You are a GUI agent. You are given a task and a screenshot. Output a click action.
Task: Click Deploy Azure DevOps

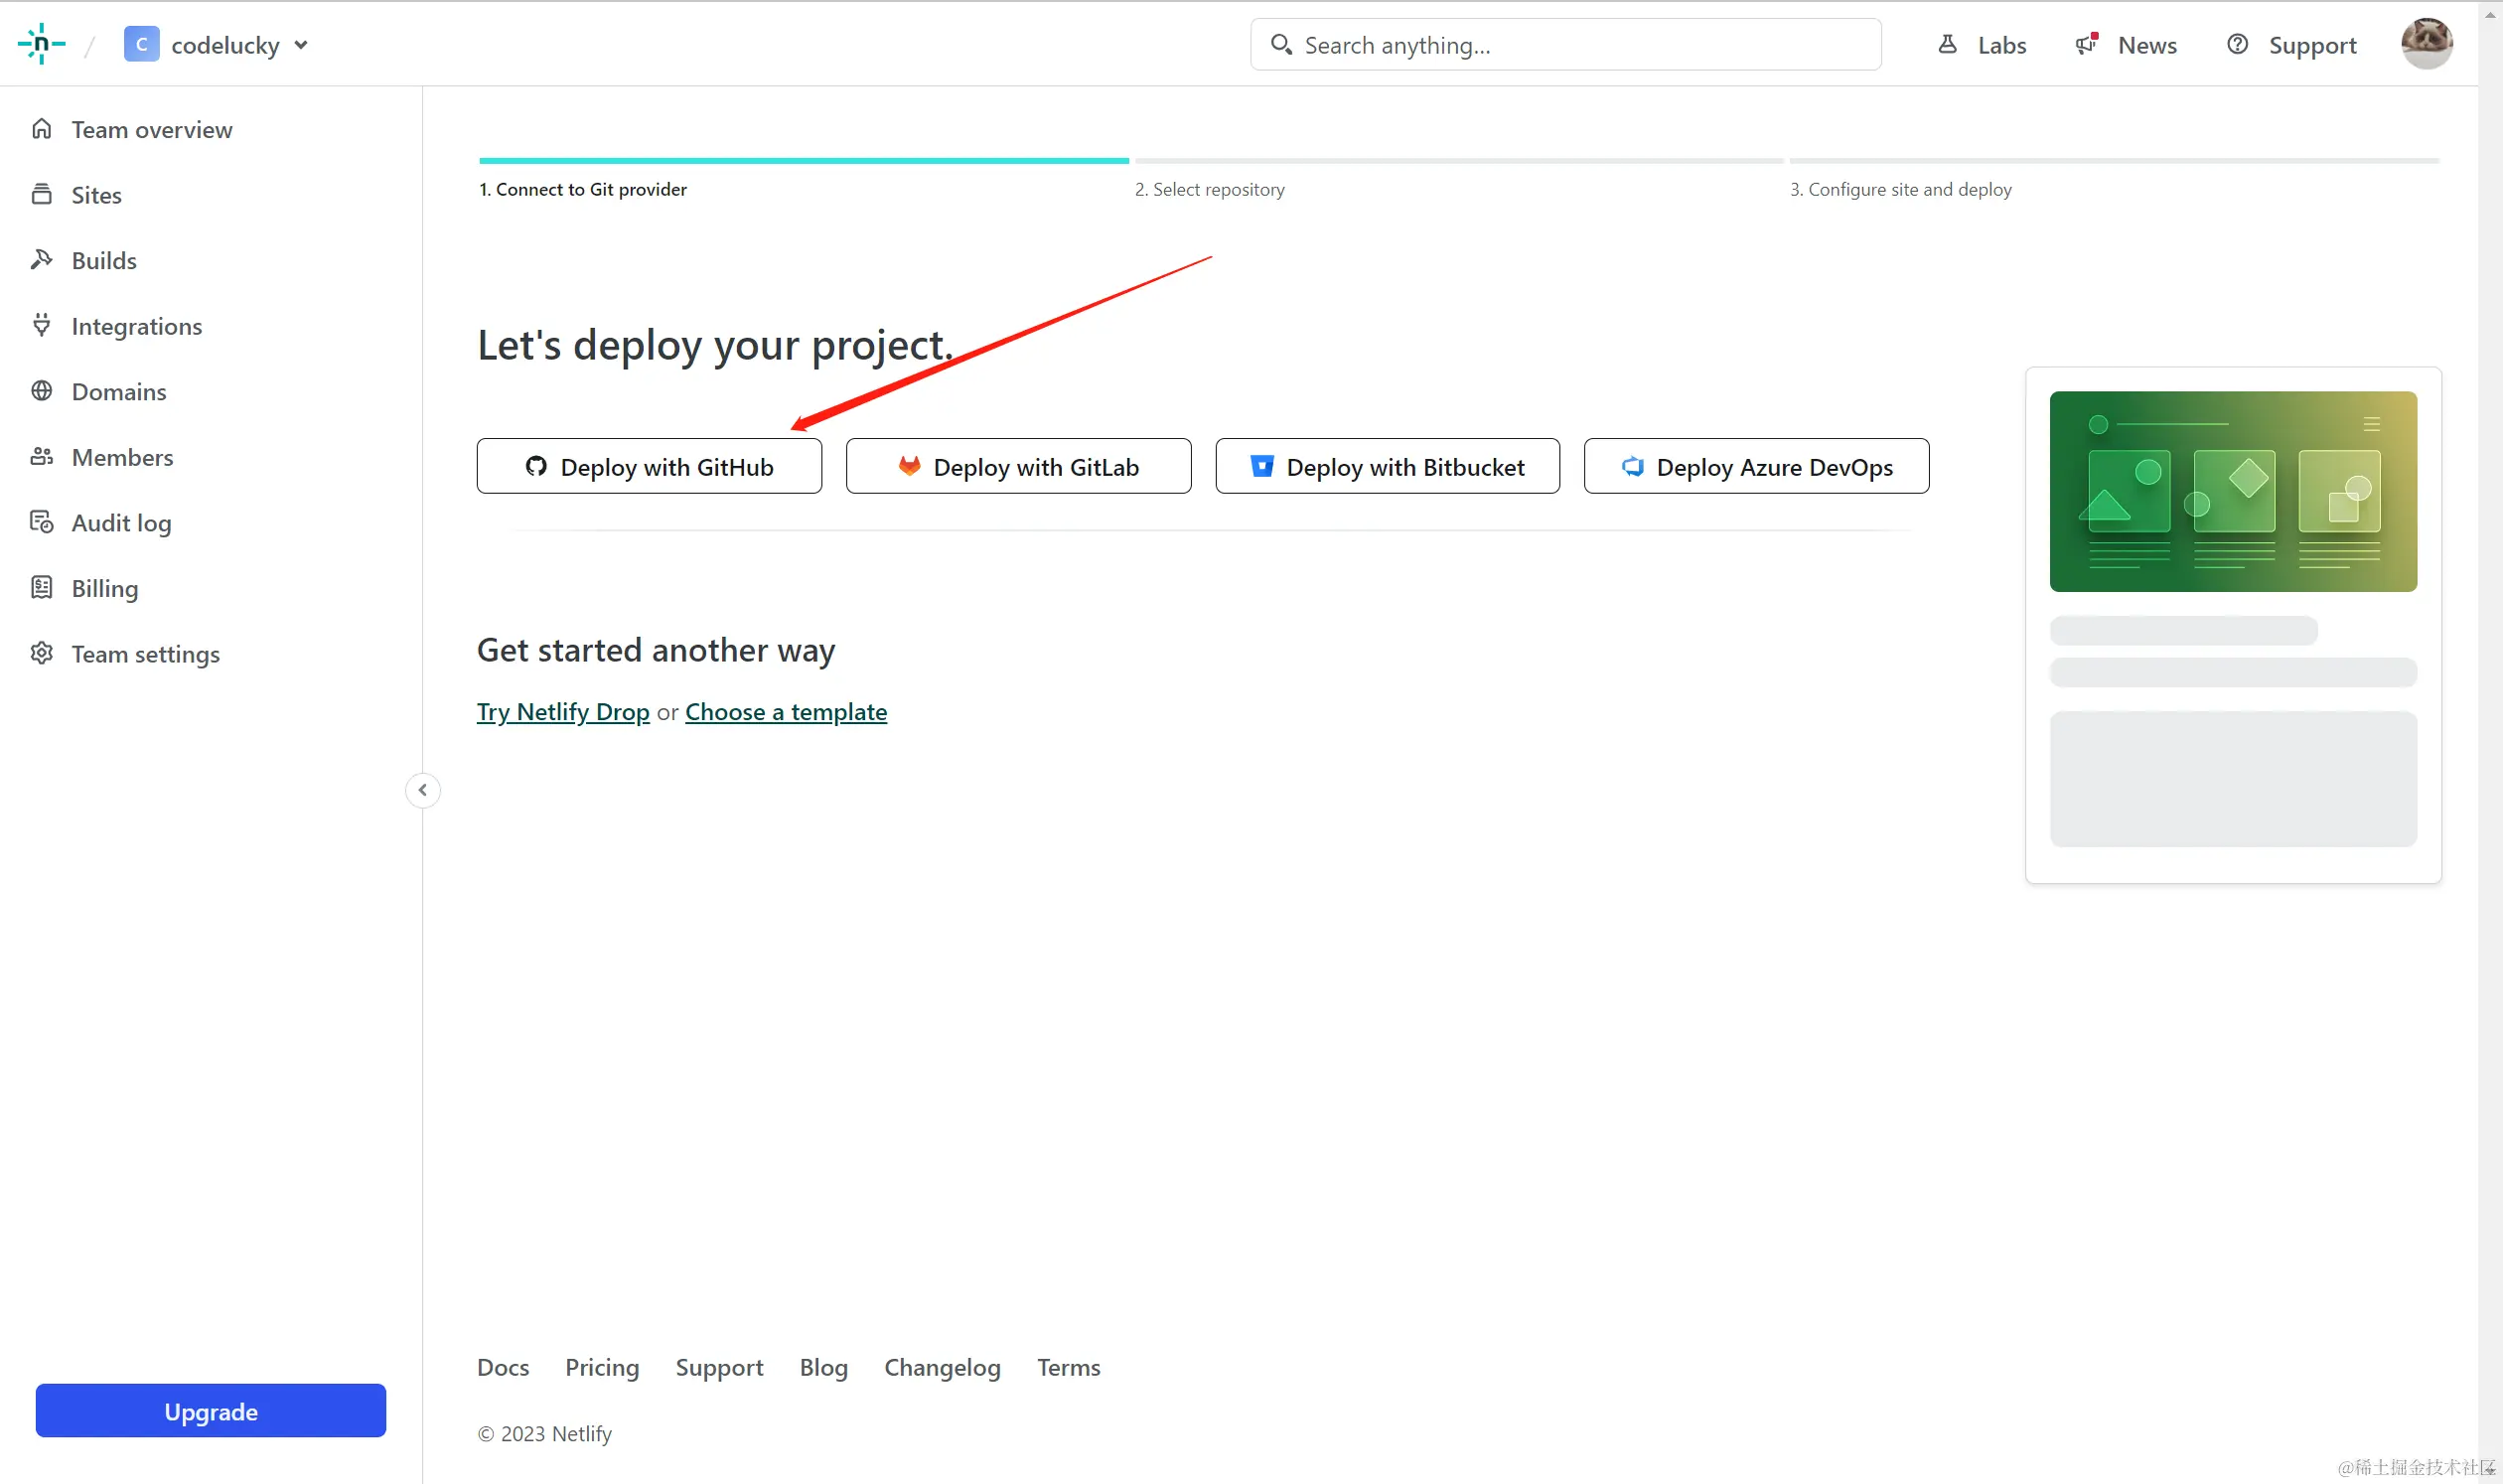point(1757,466)
